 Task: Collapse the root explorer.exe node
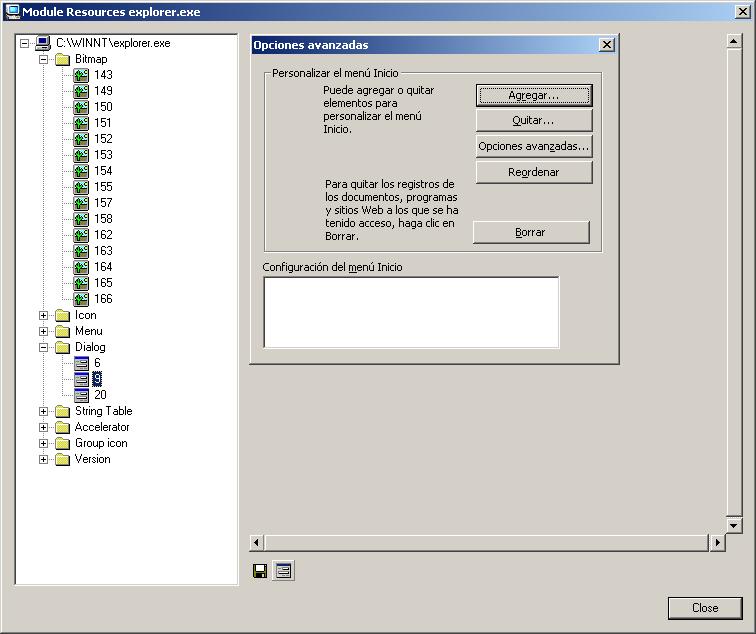pos(24,43)
